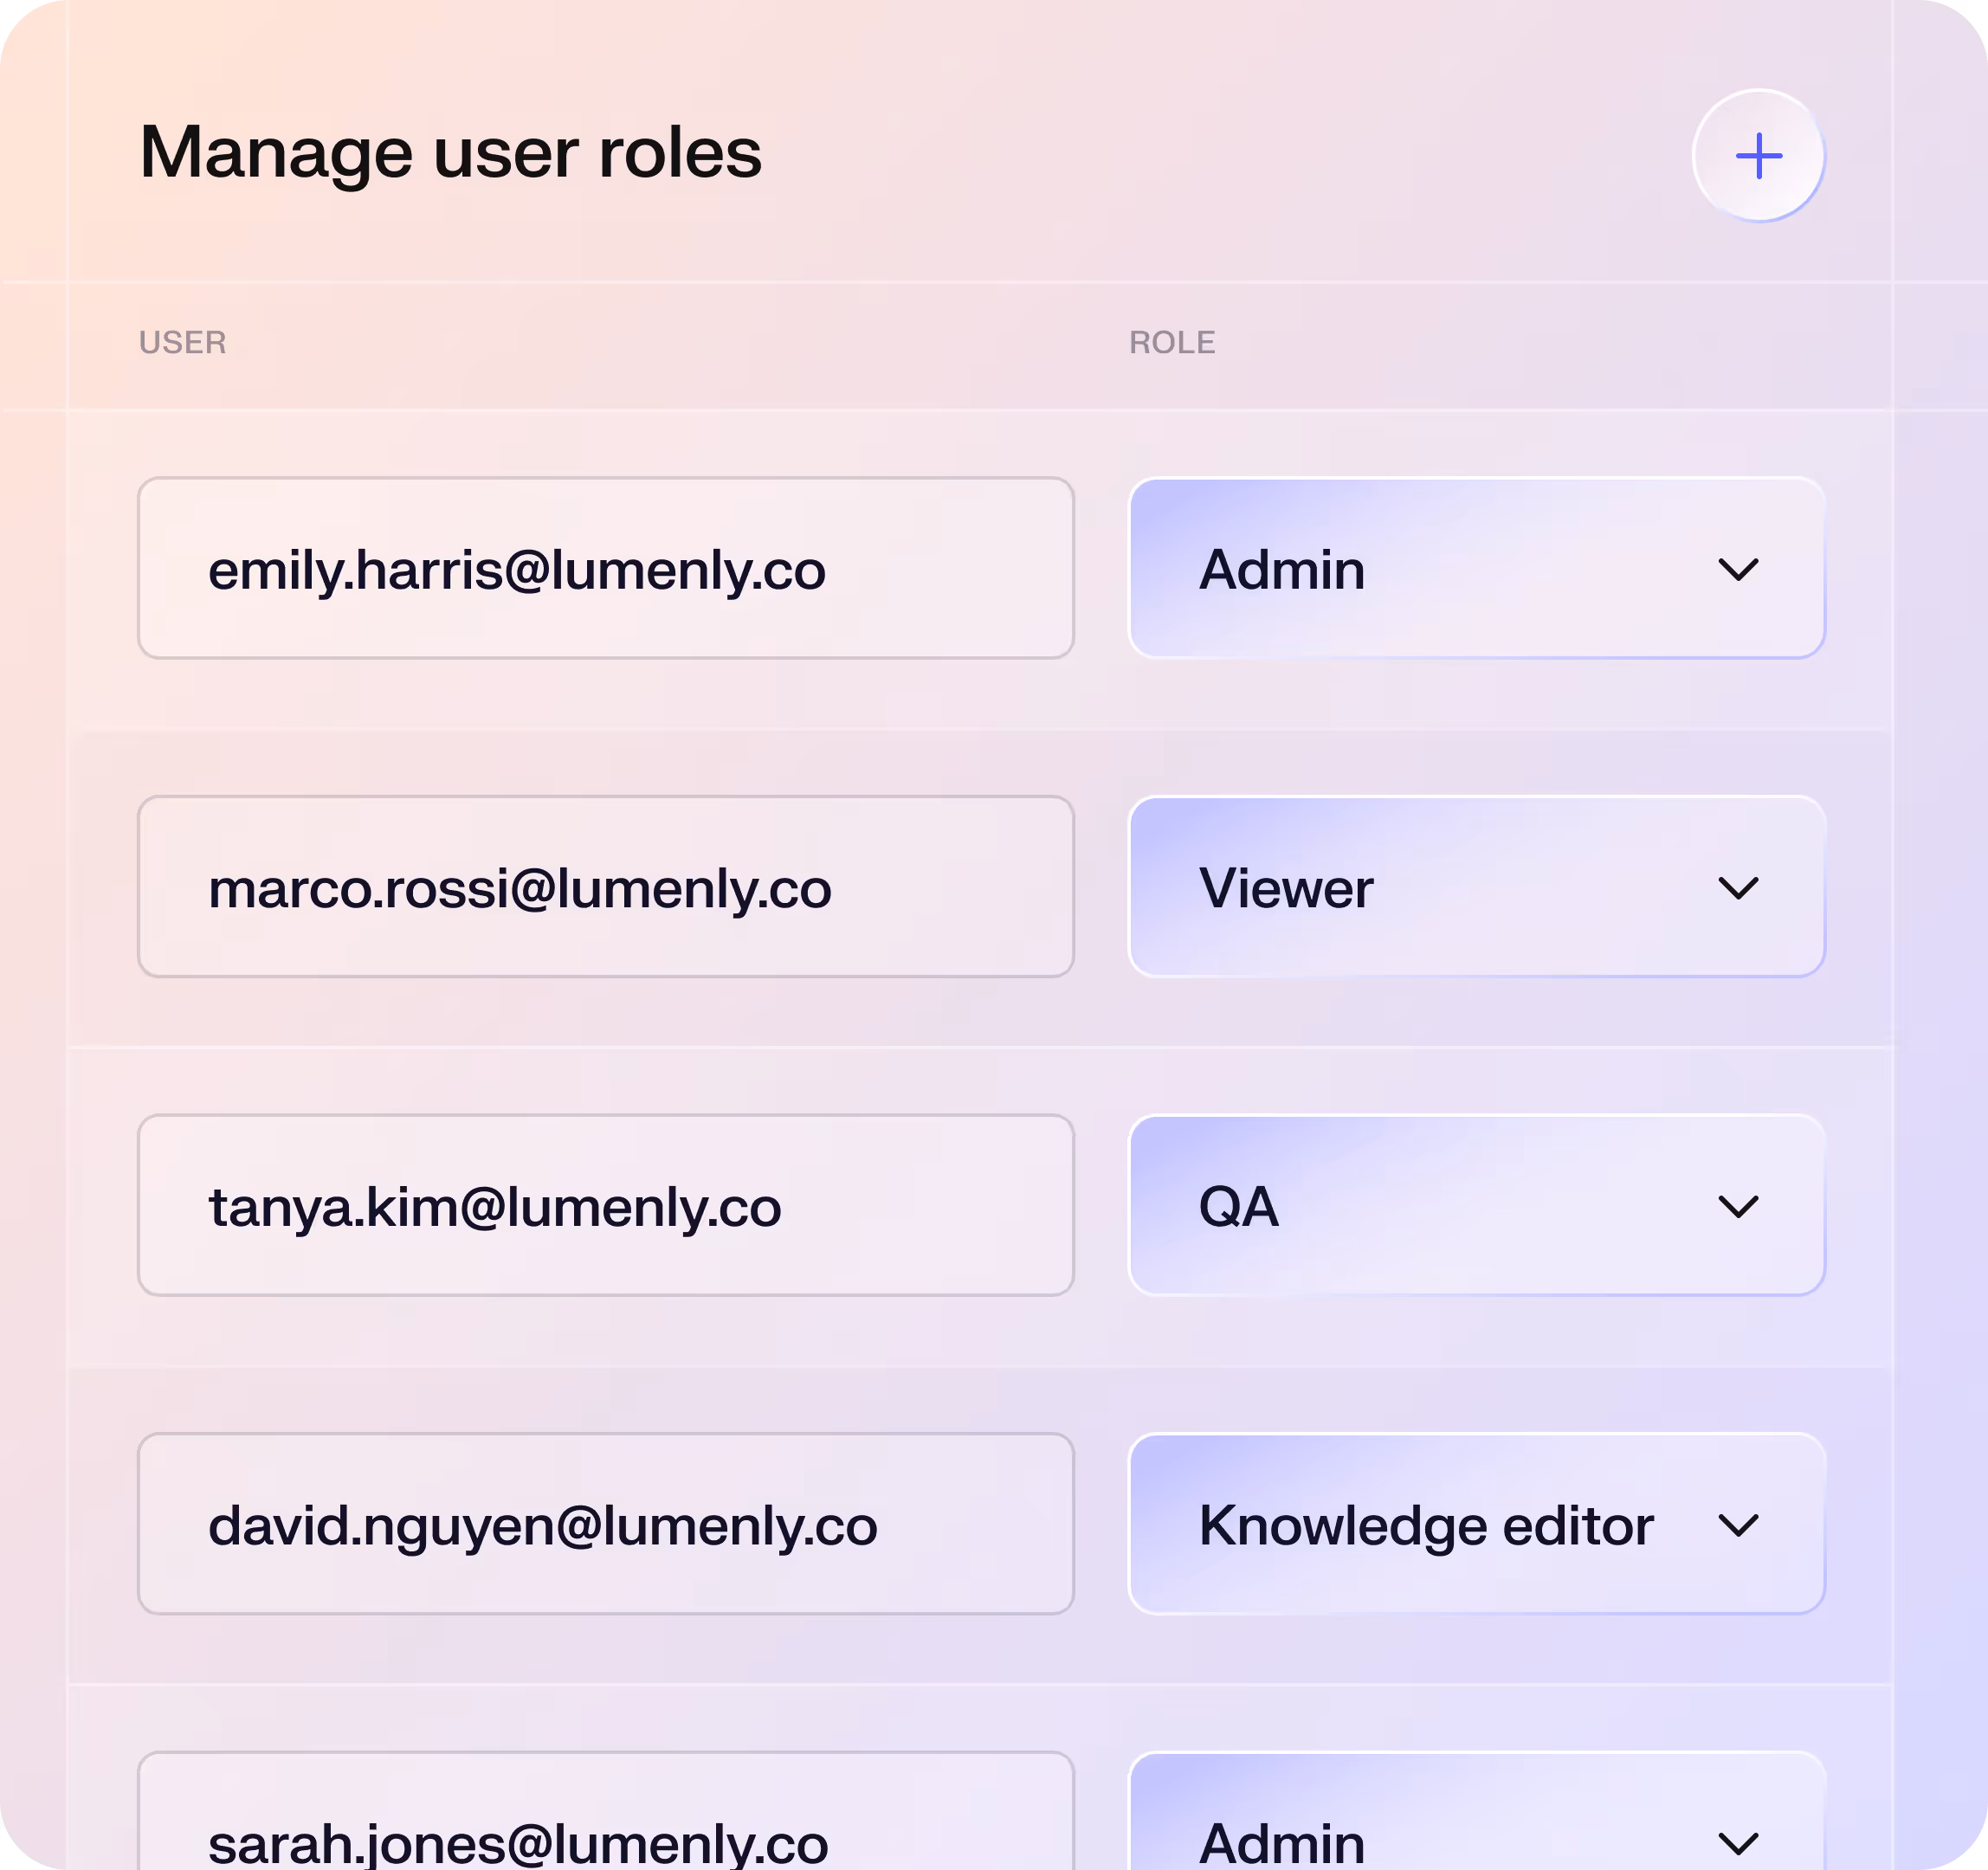Select emily.harris@lumenly.co email field

pyautogui.click(x=606, y=569)
